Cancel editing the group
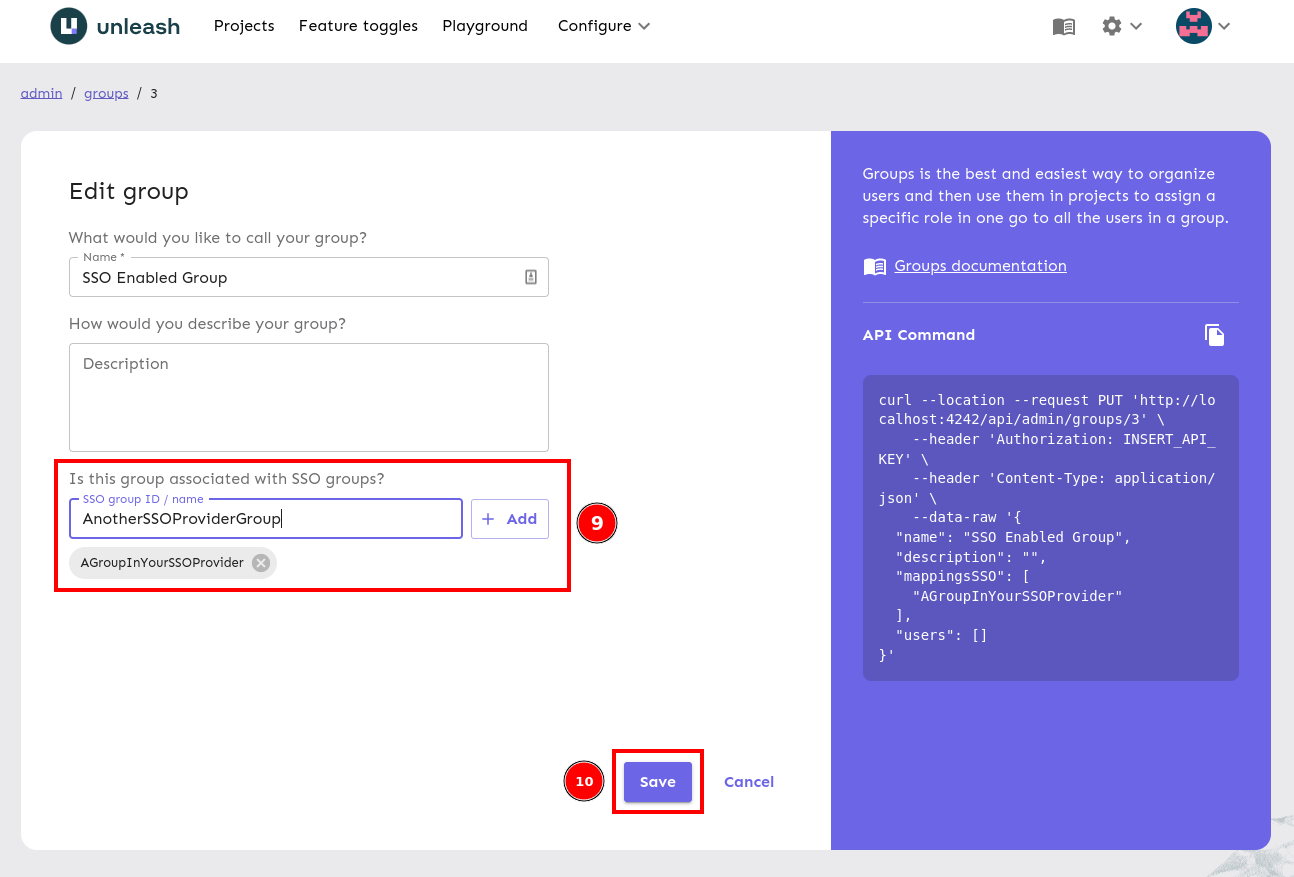Image resolution: width=1294 pixels, height=877 pixels. pos(748,781)
